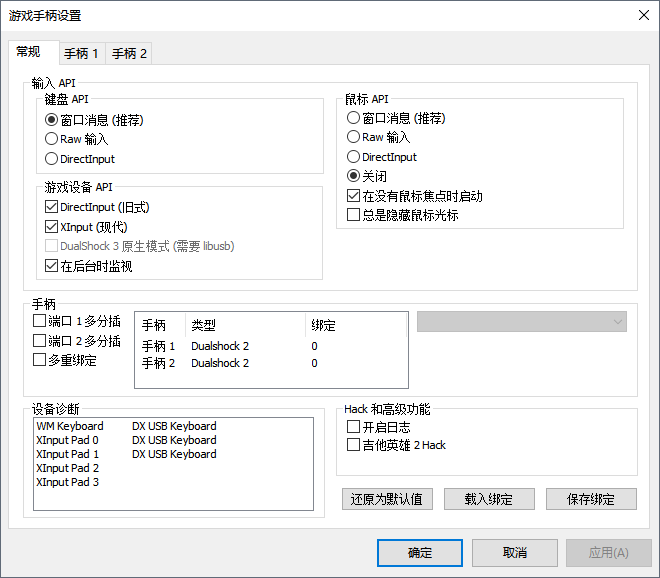Open the 手柄 2 tab
This screenshot has height=578, width=660.
128,54
